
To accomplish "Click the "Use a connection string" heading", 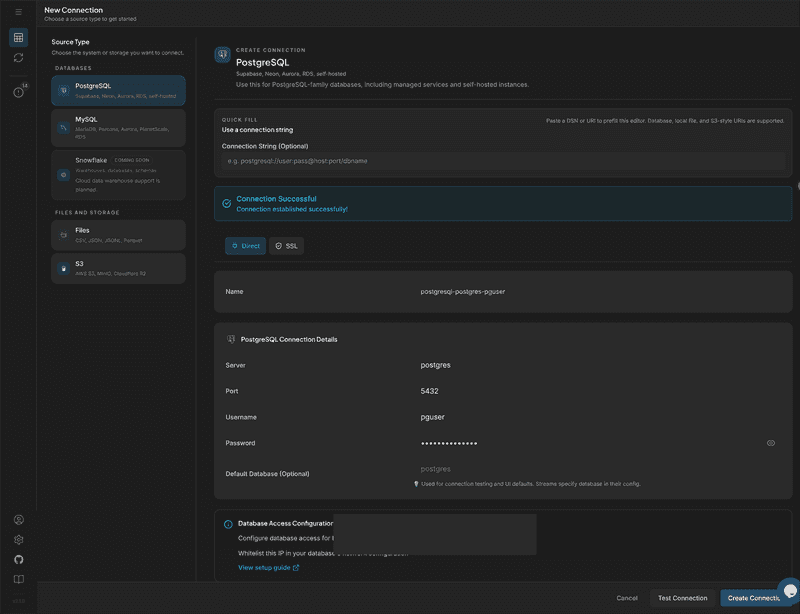I will pyautogui.click(x=257, y=130).
